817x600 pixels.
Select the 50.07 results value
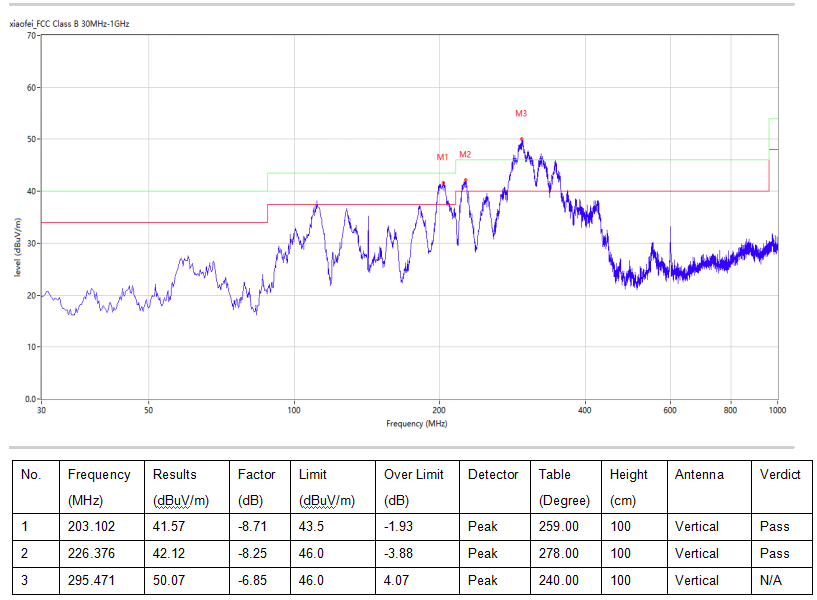pos(169,580)
